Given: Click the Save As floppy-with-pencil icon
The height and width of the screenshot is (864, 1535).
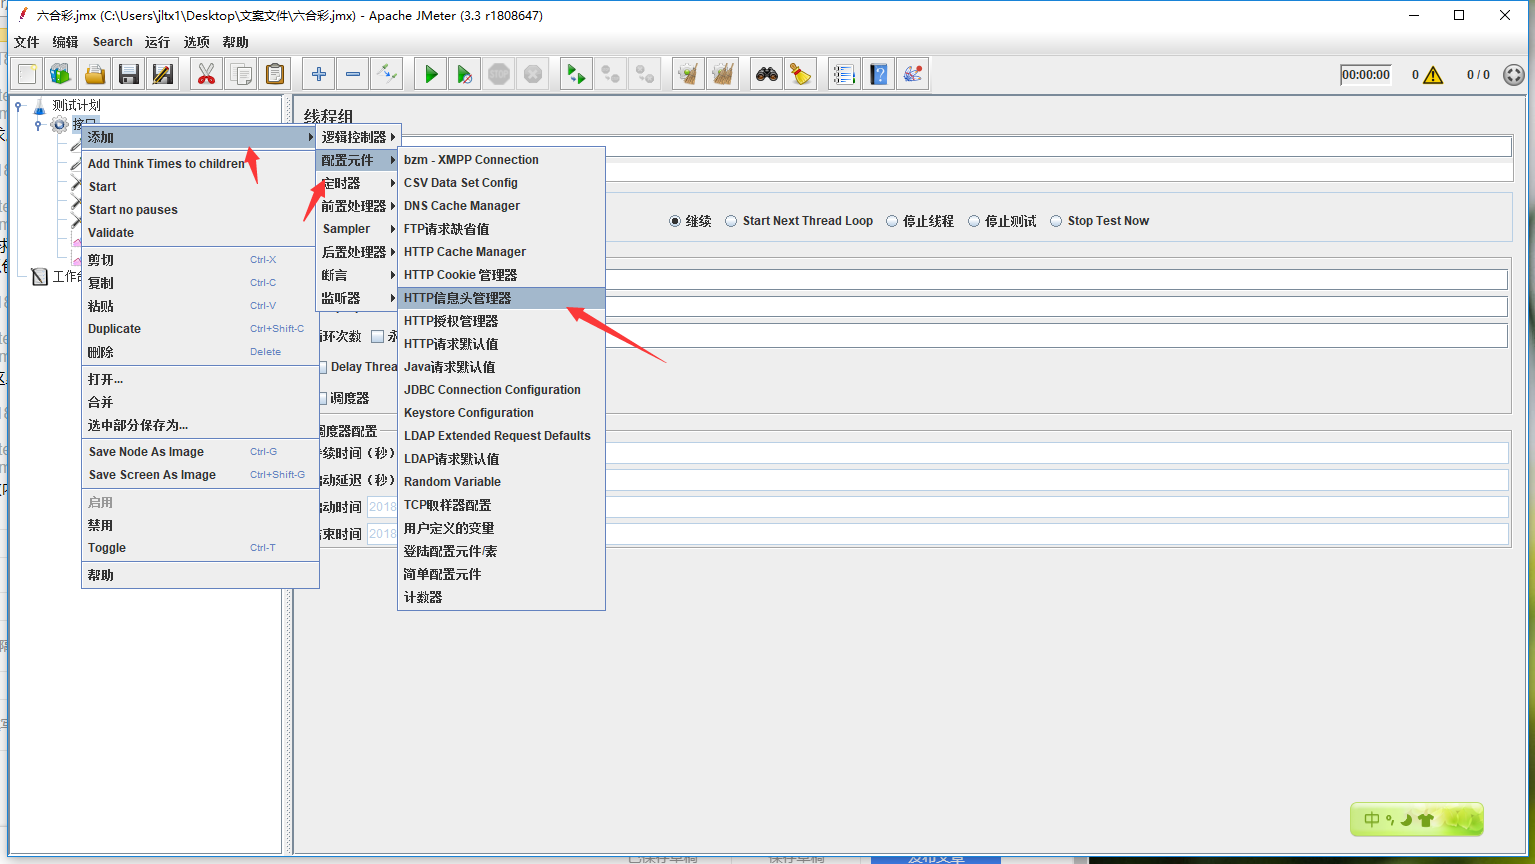Looking at the screenshot, I should click(162, 74).
